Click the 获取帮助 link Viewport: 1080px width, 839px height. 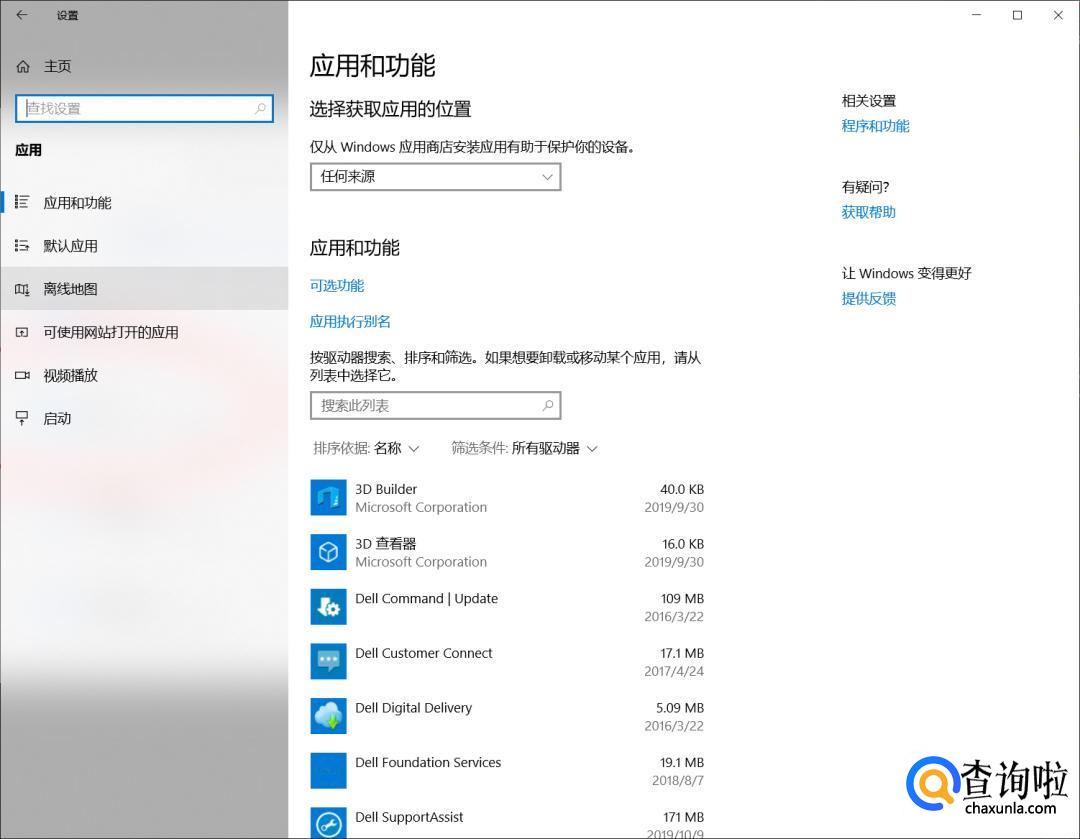[x=869, y=212]
